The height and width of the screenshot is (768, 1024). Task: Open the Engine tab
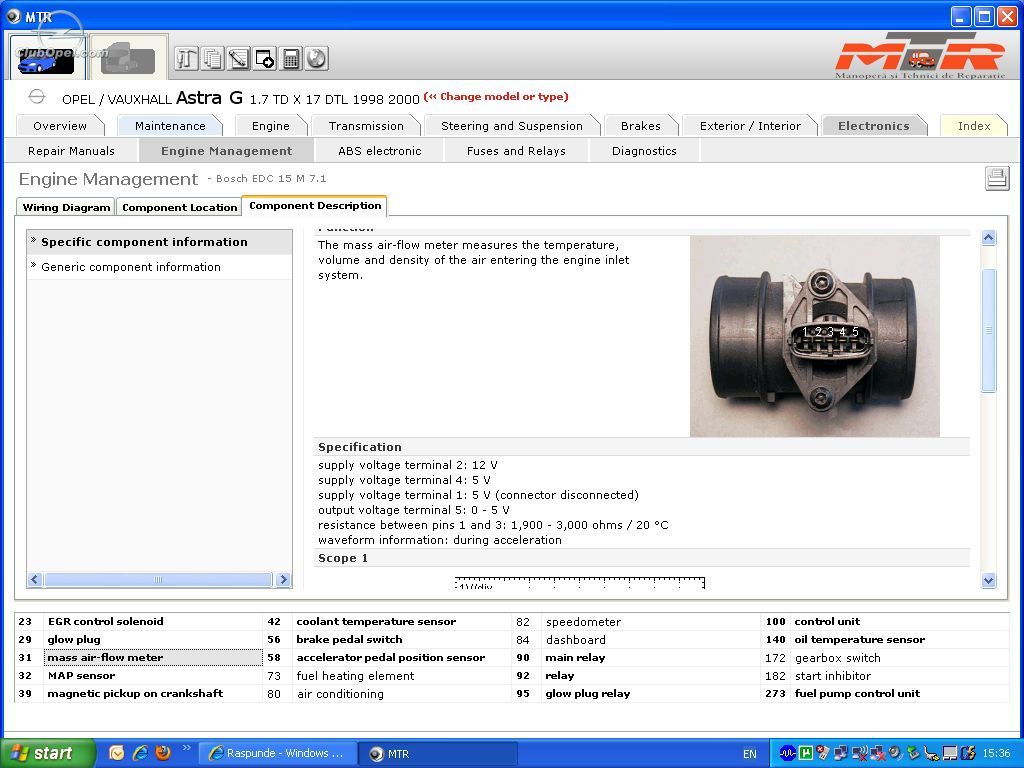pos(270,126)
